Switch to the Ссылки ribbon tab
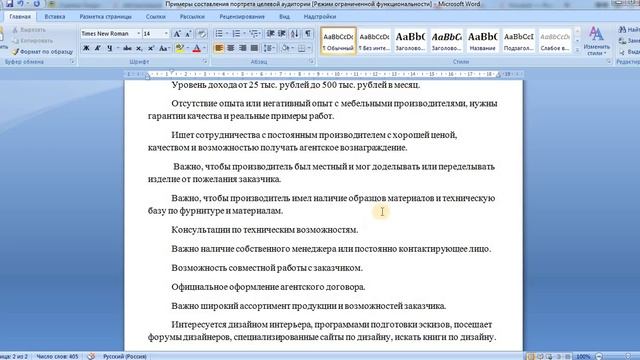Screen dimensions: 640x360 pos(156,17)
